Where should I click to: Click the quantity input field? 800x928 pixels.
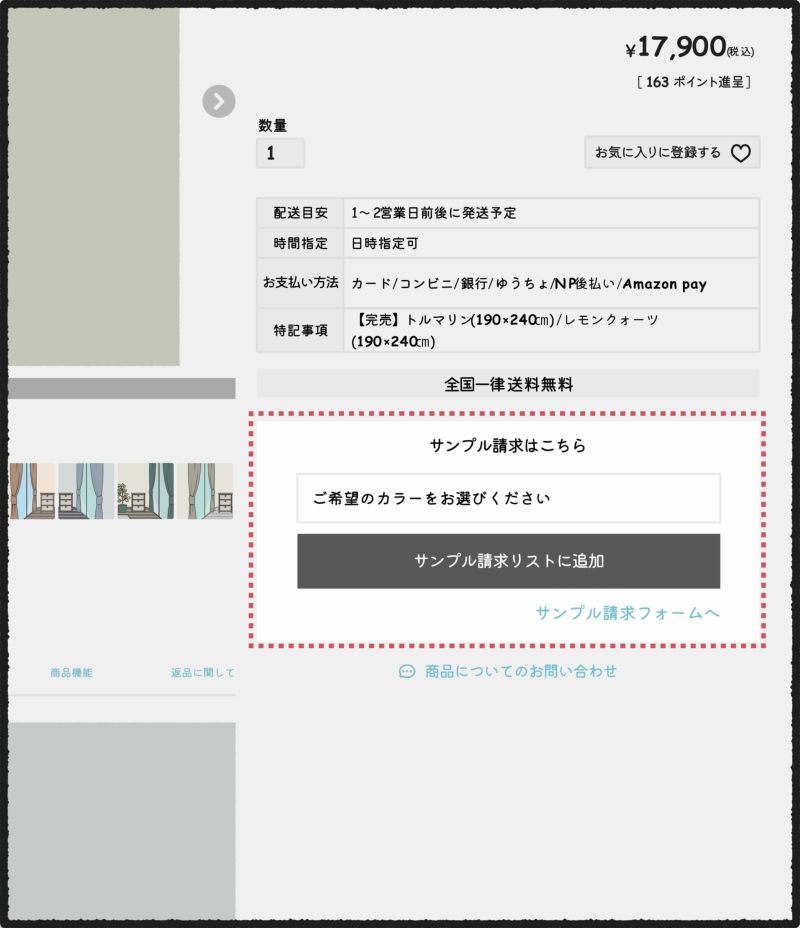click(280, 153)
